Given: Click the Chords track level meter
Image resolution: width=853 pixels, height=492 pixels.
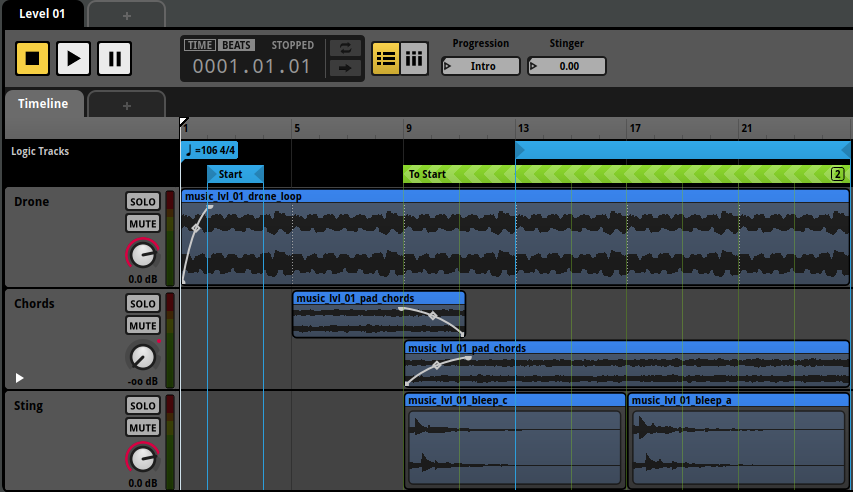Looking at the screenshot, I should pos(170,340).
